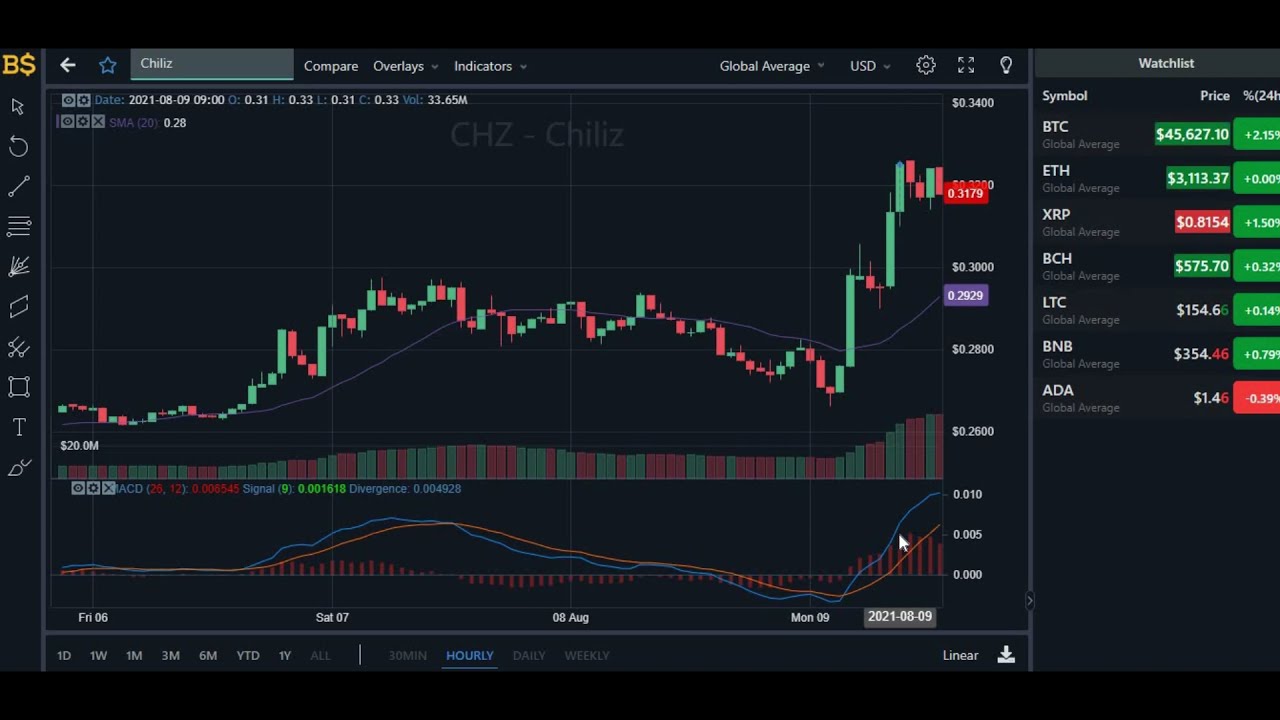Screen dimensions: 1280x720
Task: Select the parallelogram channel tool
Action: click(18, 307)
